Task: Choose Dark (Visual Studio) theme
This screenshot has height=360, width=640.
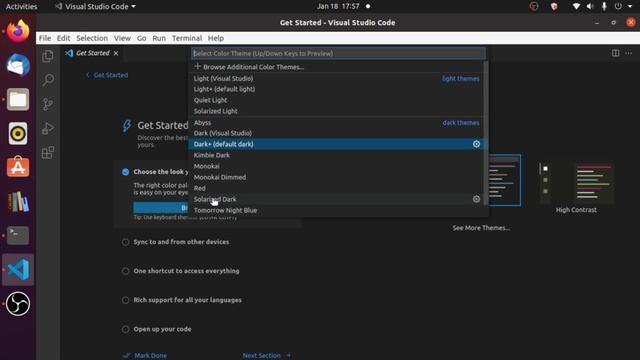Action: (x=337, y=133)
